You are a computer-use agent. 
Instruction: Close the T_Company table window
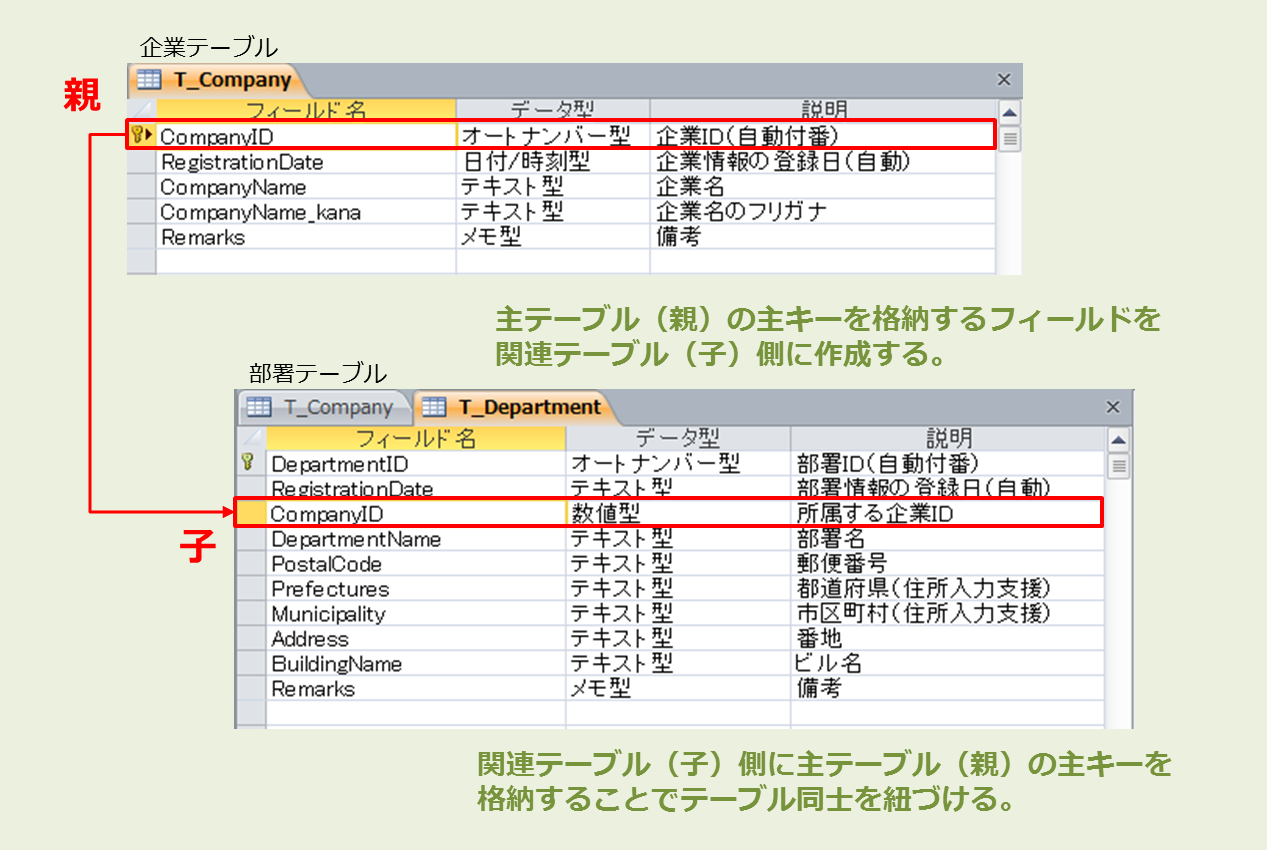click(x=1004, y=80)
